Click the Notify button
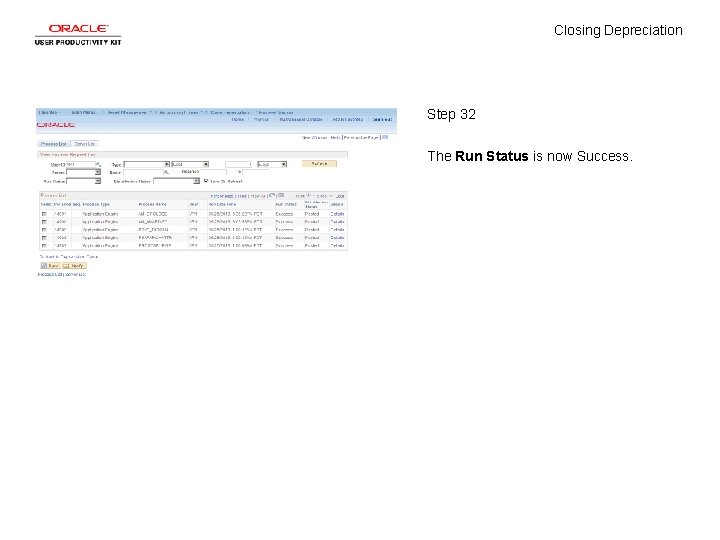This screenshot has width=720, height=540. tap(74, 265)
